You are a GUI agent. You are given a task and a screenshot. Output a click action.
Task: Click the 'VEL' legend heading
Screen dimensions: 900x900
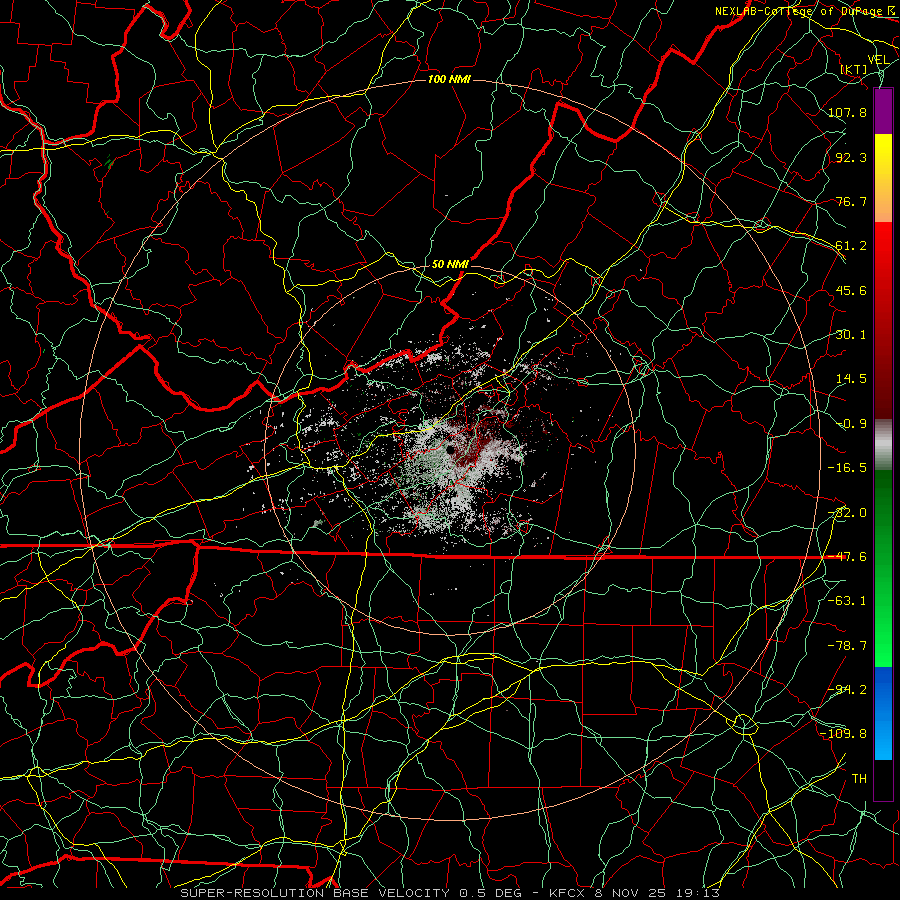point(878,60)
